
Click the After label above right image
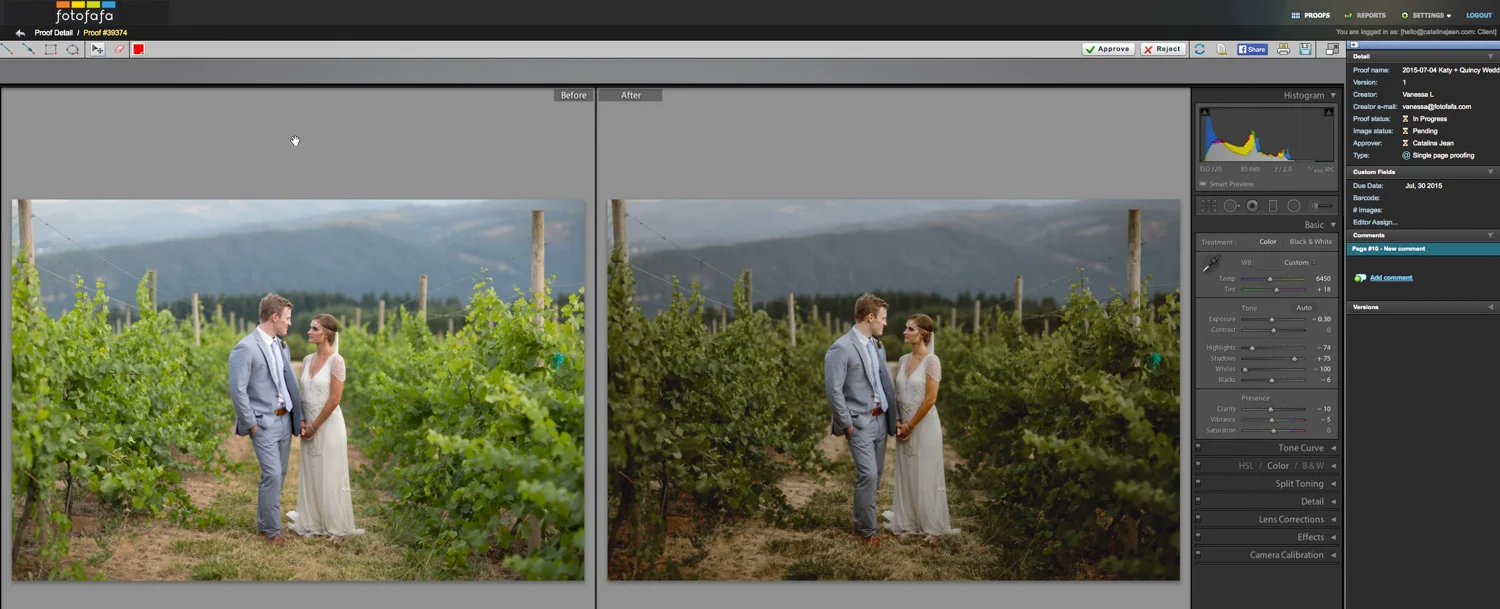pyautogui.click(x=631, y=95)
